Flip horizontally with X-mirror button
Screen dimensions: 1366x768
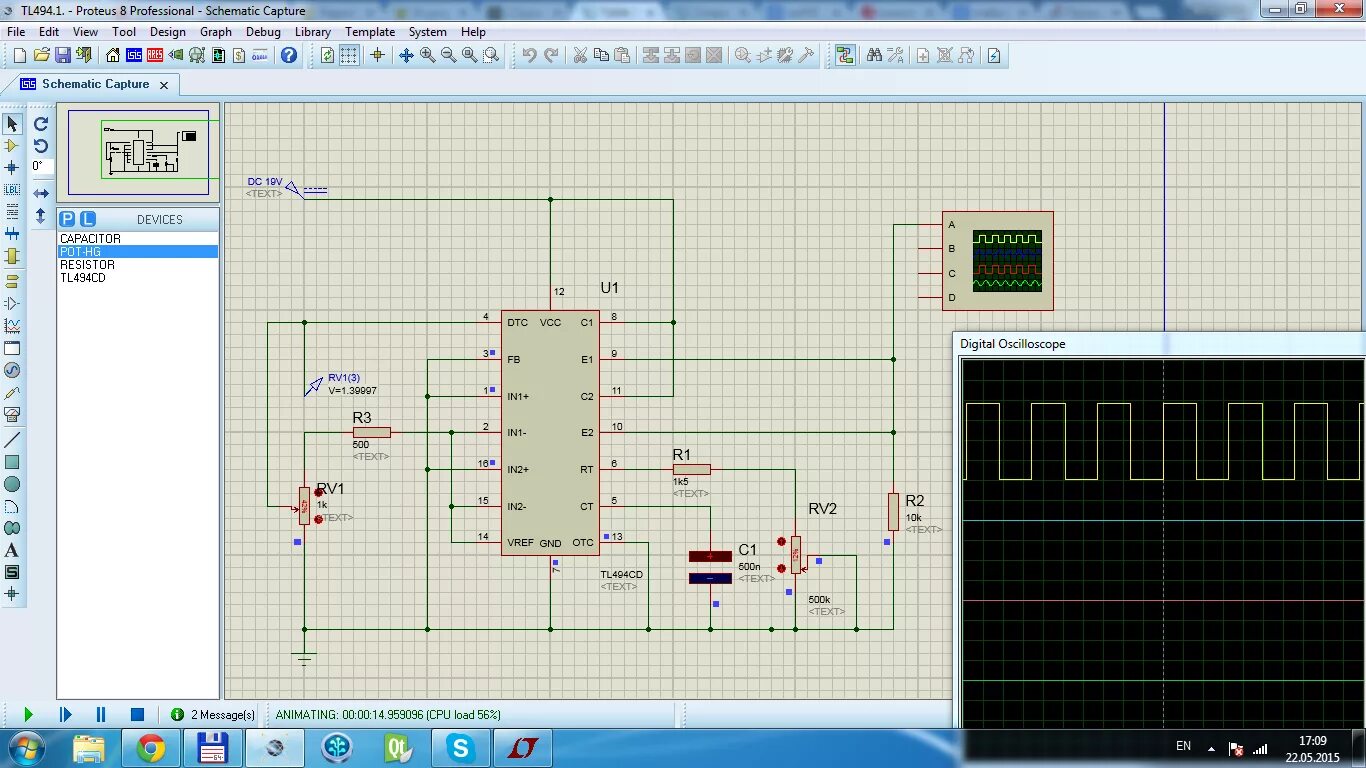pos(41,193)
